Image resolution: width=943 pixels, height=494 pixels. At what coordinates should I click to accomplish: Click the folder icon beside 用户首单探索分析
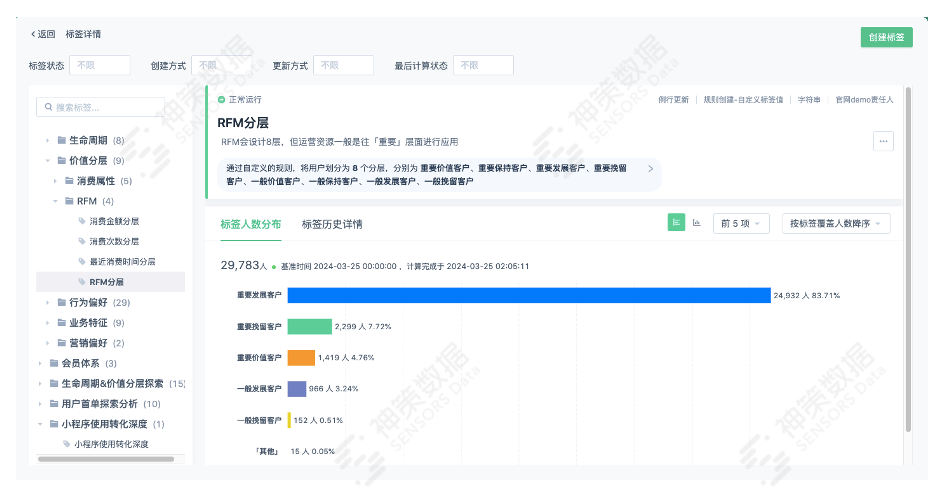point(54,404)
